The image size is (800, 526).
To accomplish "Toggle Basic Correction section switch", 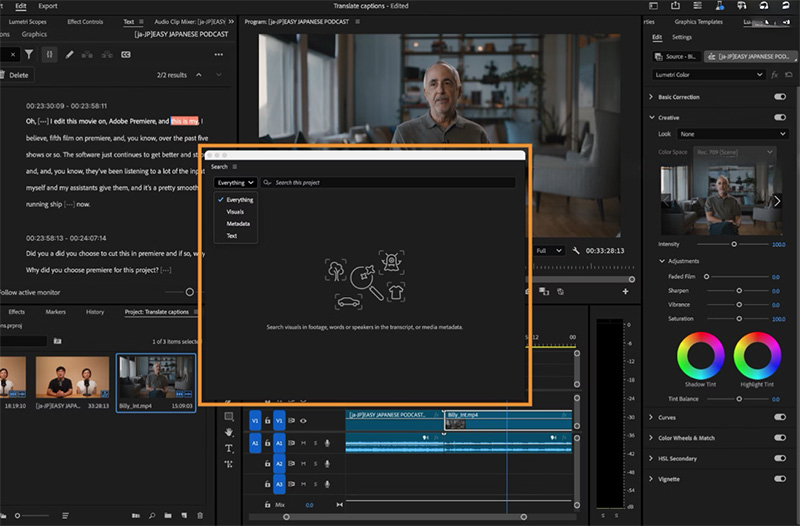I will 780,96.
